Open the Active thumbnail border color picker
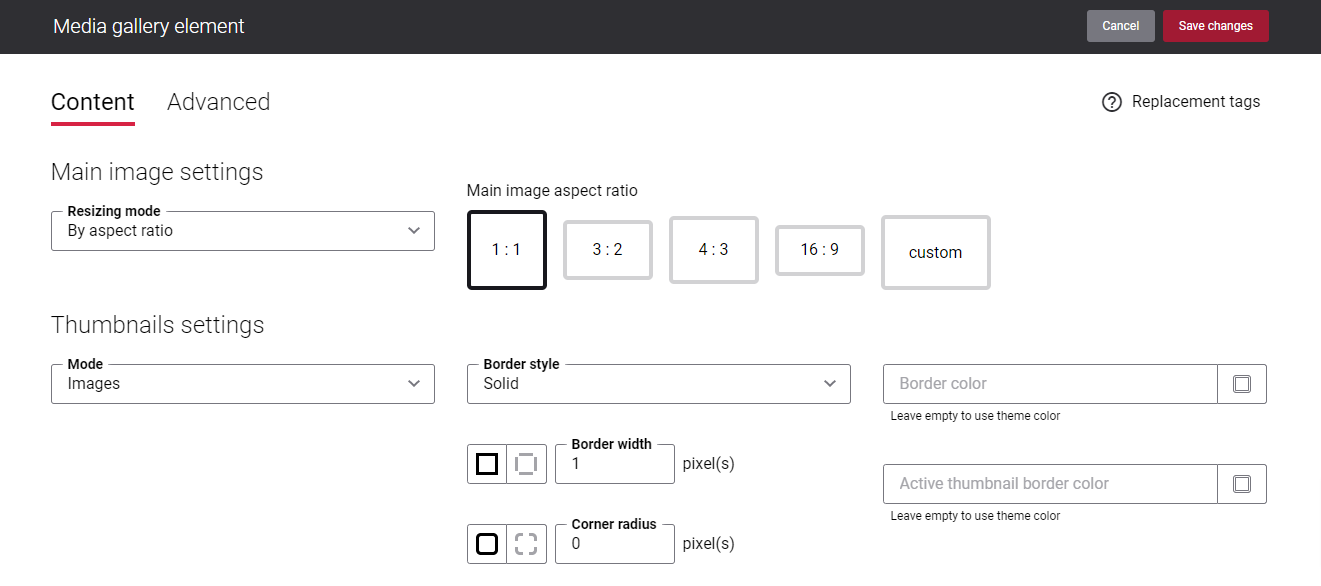This screenshot has height=586, width=1321. point(1242,484)
